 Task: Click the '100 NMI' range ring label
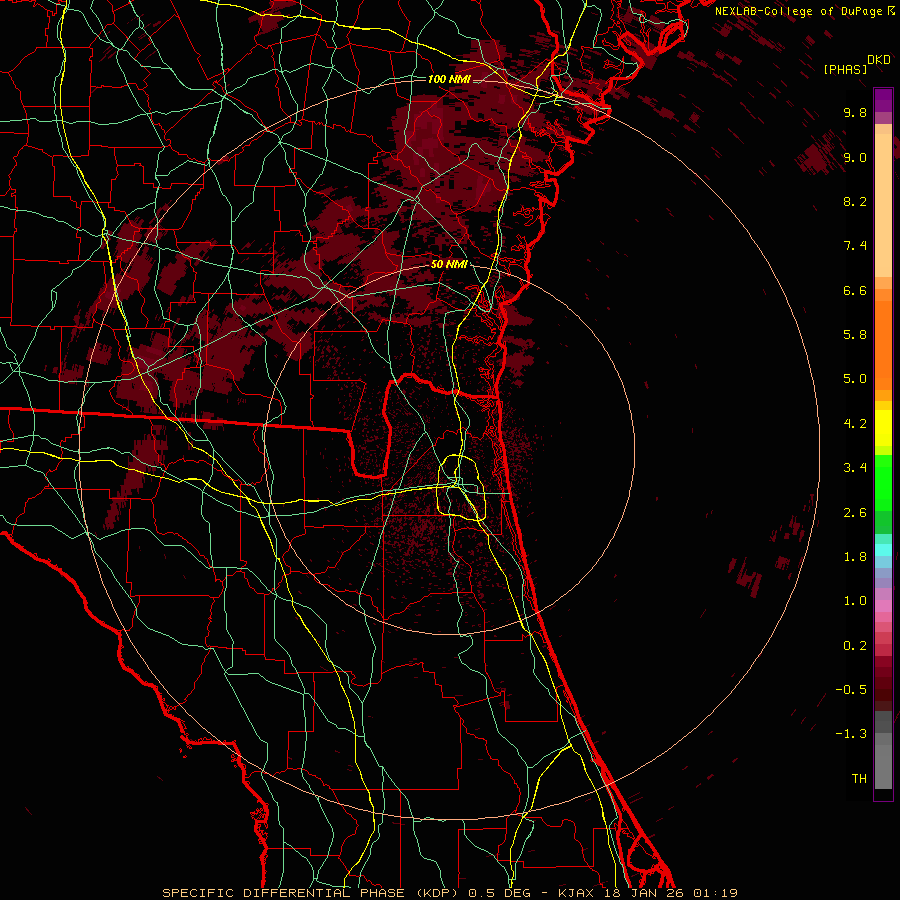449,79
